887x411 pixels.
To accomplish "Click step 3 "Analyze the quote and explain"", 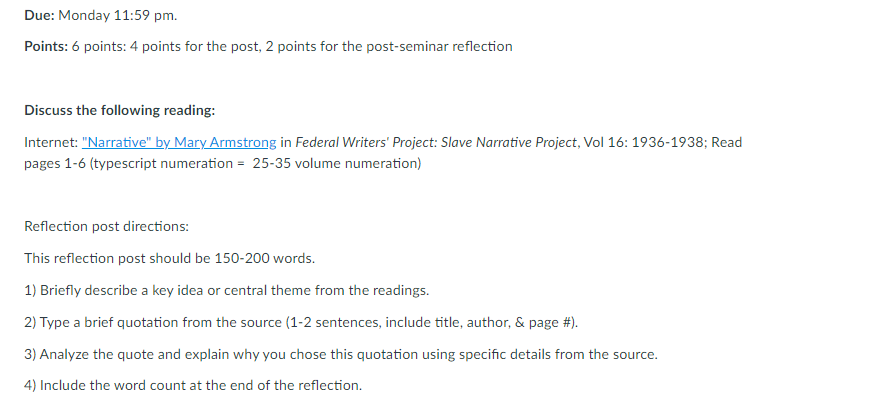I will [x=341, y=355].
